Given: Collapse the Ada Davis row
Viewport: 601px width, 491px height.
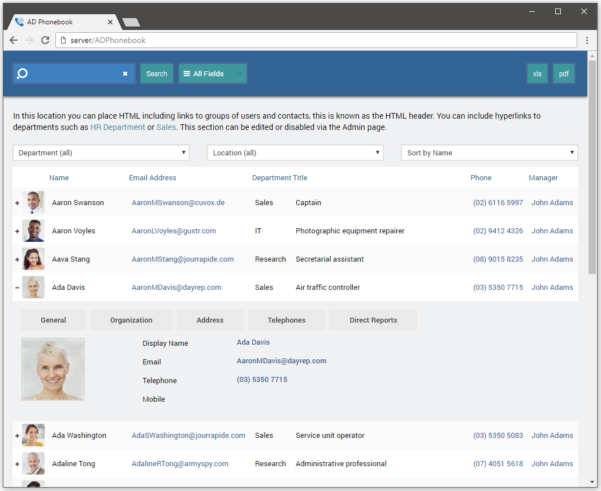Looking at the screenshot, I should 16,288.
